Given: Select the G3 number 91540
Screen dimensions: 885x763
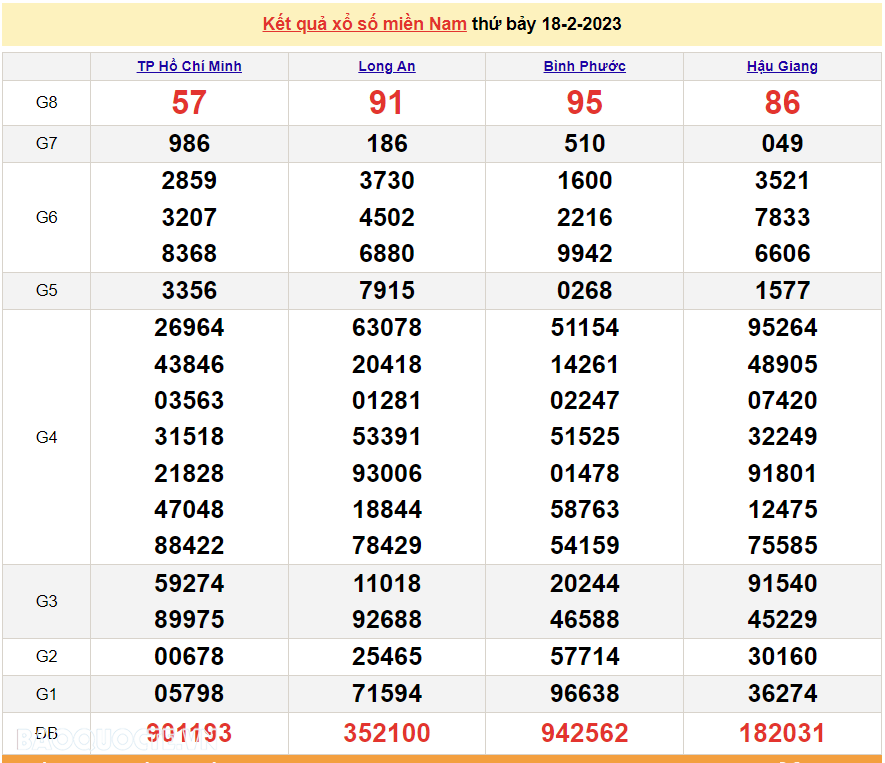Looking at the screenshot, I should point(782,584).
